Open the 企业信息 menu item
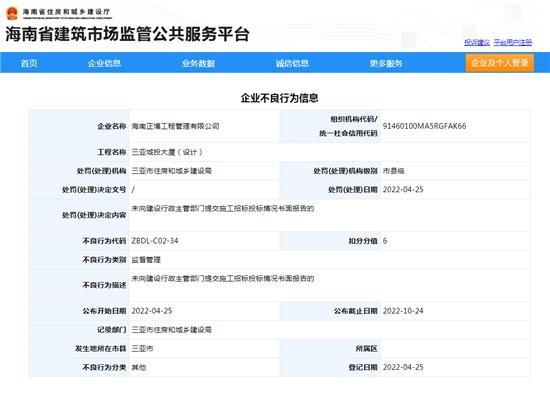Viewport: 550px width, 396px height. tap(105, 63)
